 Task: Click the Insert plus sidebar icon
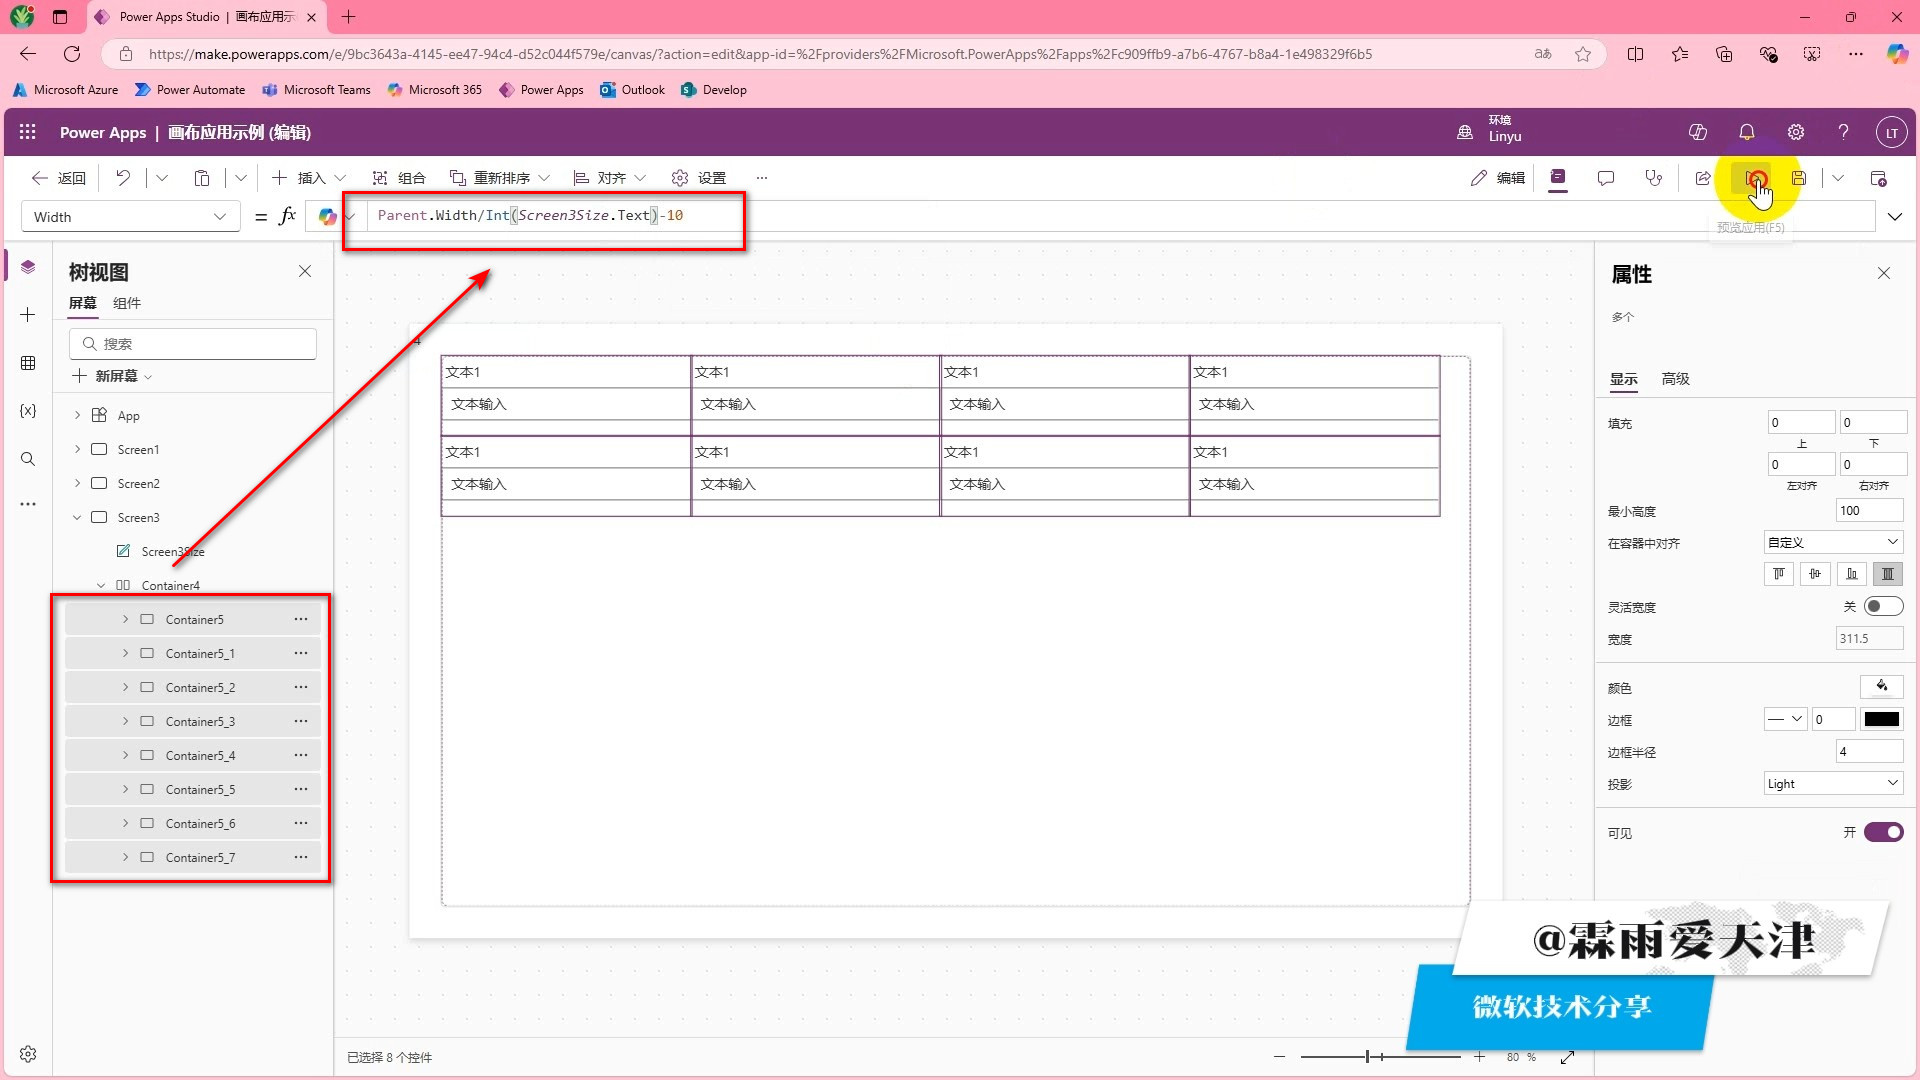coord(28,315)
